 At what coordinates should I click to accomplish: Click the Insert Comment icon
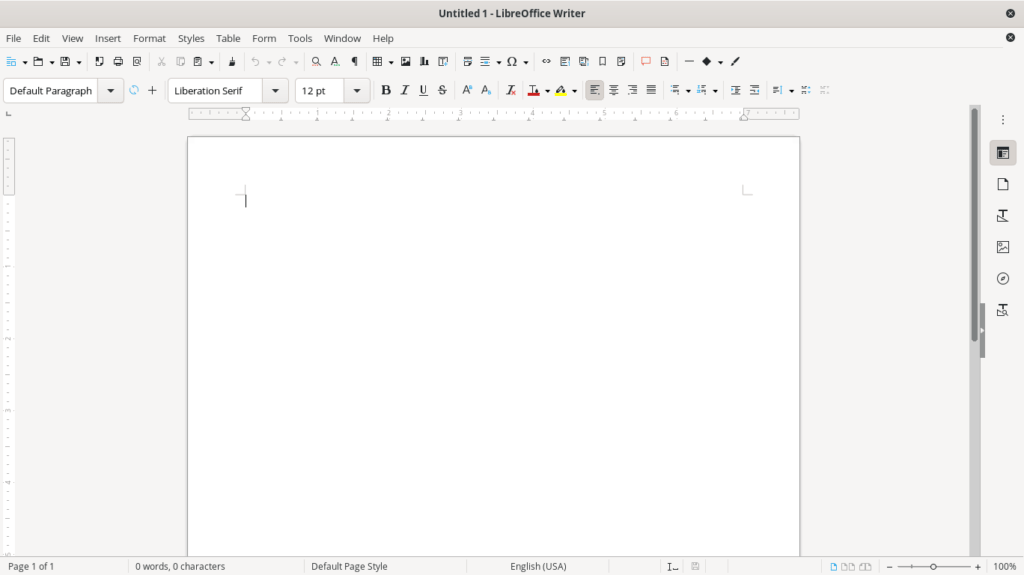[x=645, y=62]
